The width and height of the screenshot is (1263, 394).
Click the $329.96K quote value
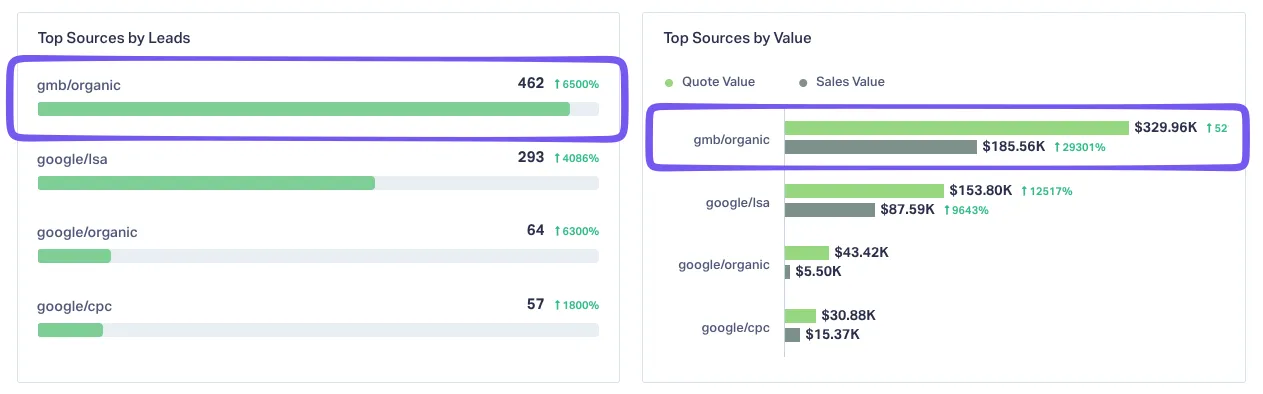pos(1165,127)
